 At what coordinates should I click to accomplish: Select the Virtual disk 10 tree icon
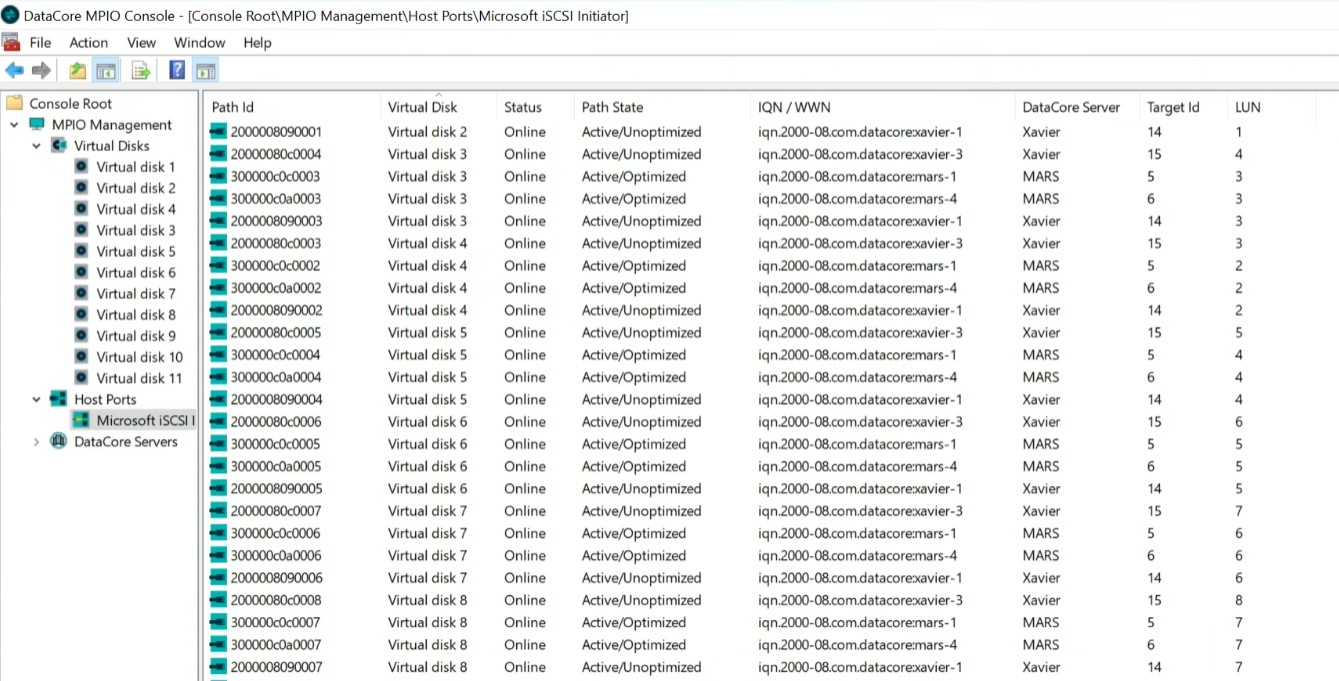[82, 357]
